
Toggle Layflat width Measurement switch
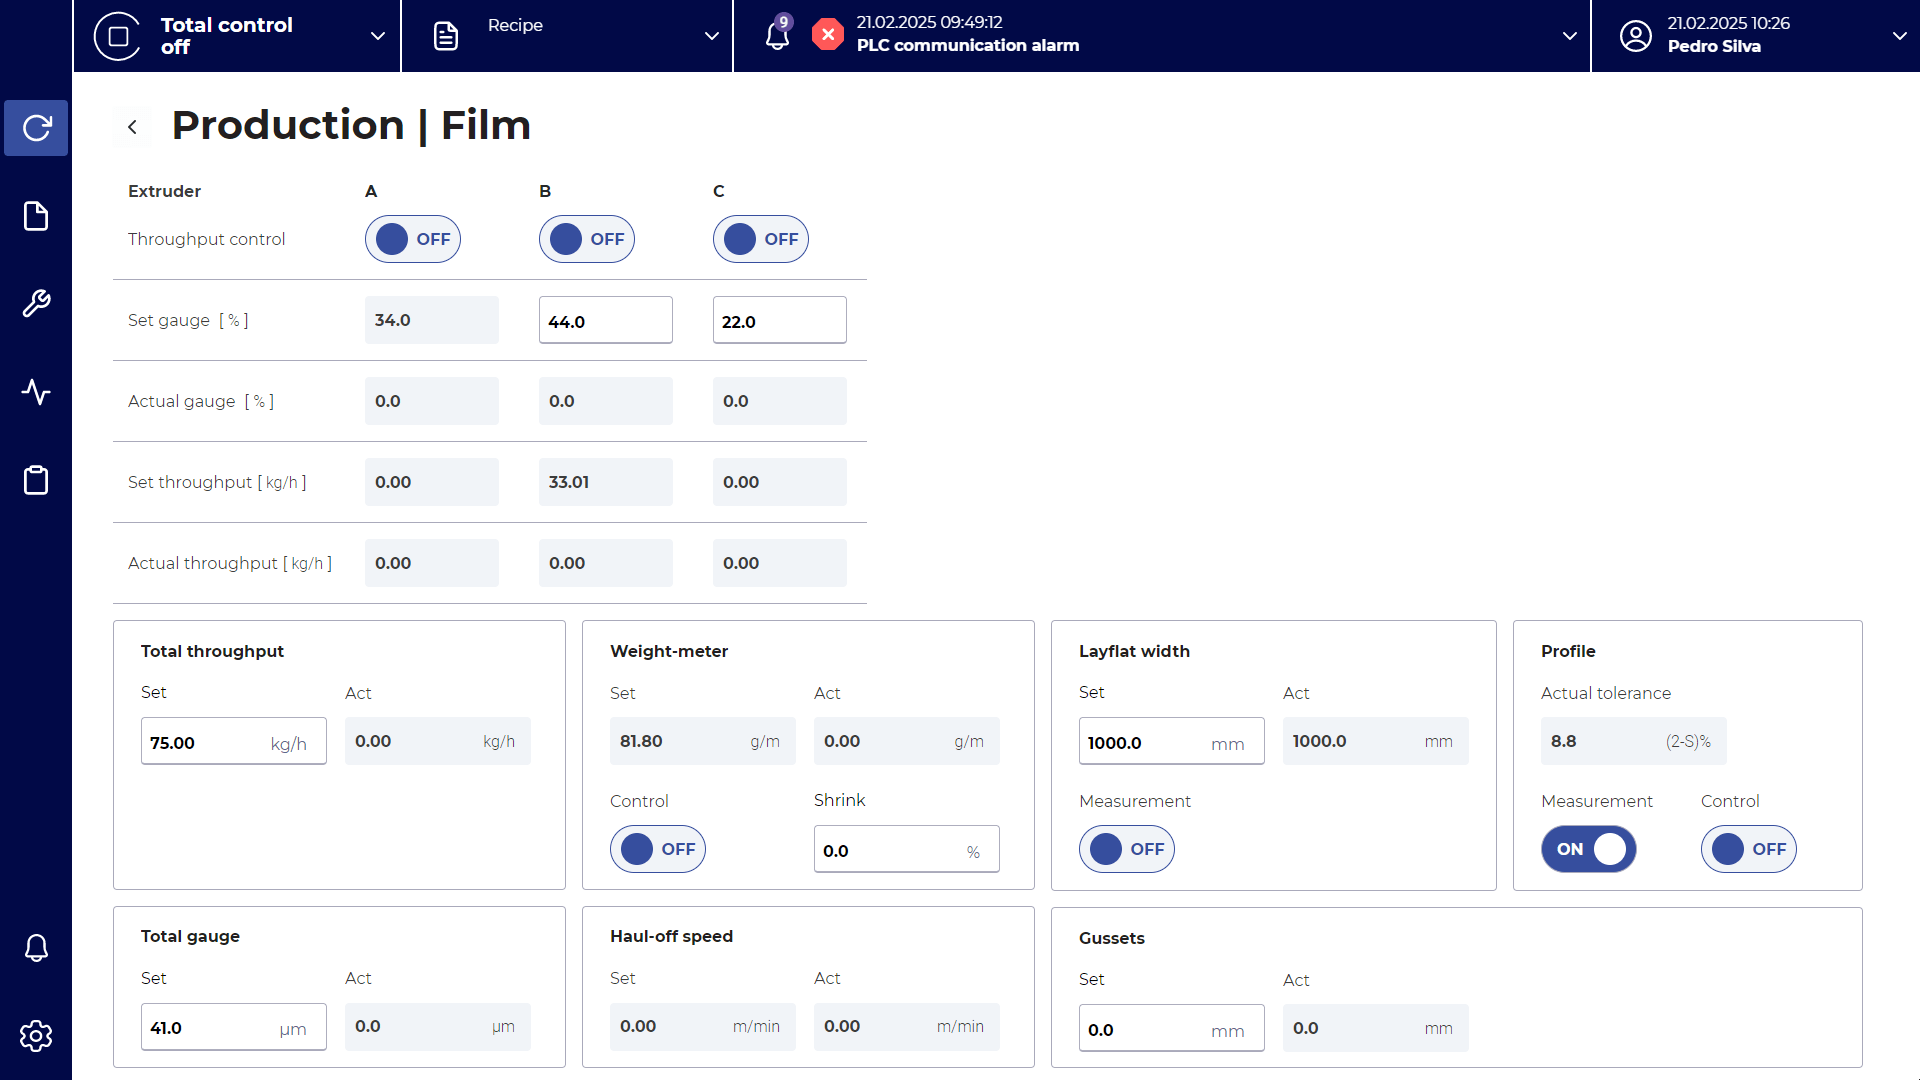click(1126, 849)
